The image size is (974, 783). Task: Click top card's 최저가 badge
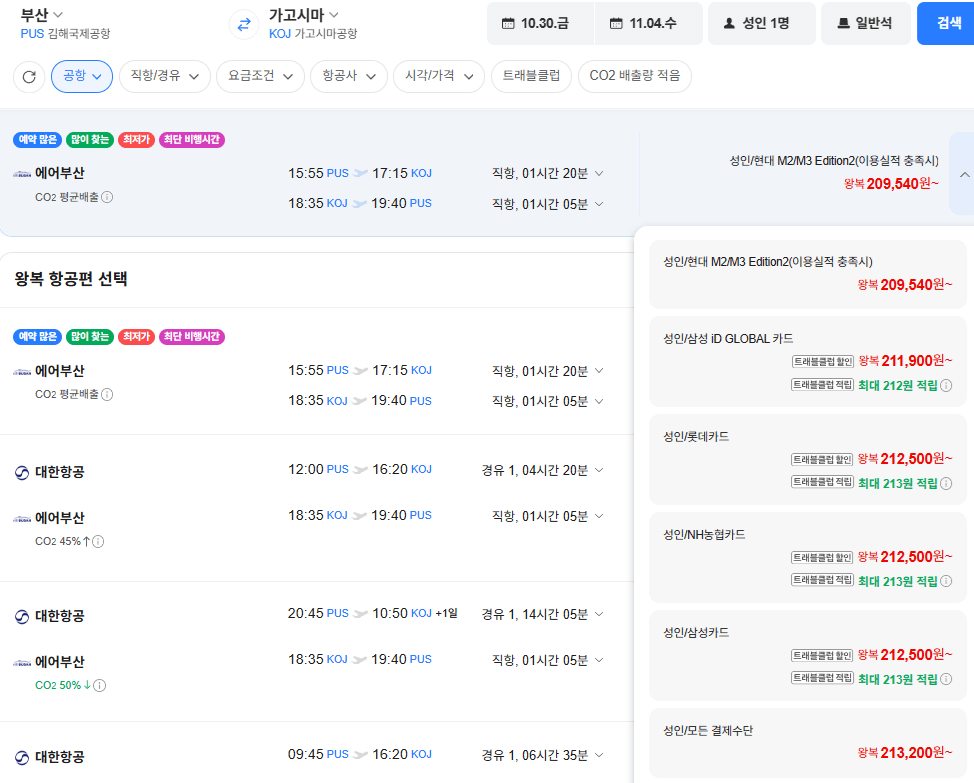(136, 140)
